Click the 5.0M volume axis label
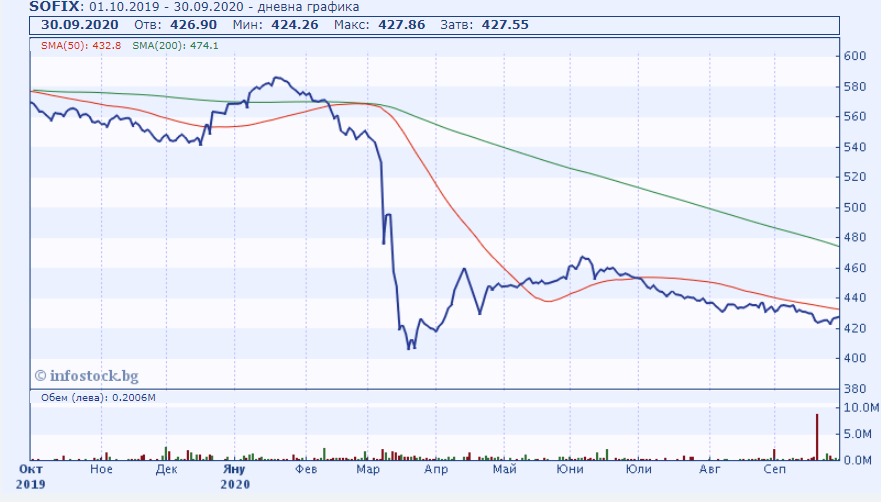The image size is (881, 502). click(858, 434)
